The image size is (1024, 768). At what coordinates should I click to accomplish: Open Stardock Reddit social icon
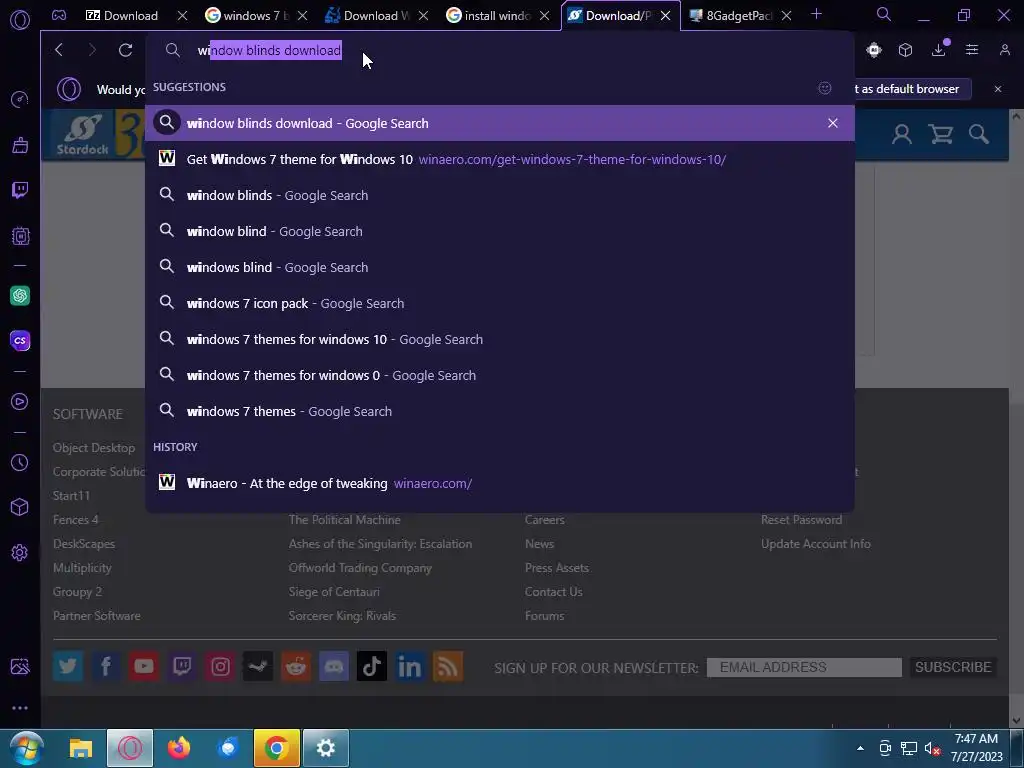click(x=296, y=667)
